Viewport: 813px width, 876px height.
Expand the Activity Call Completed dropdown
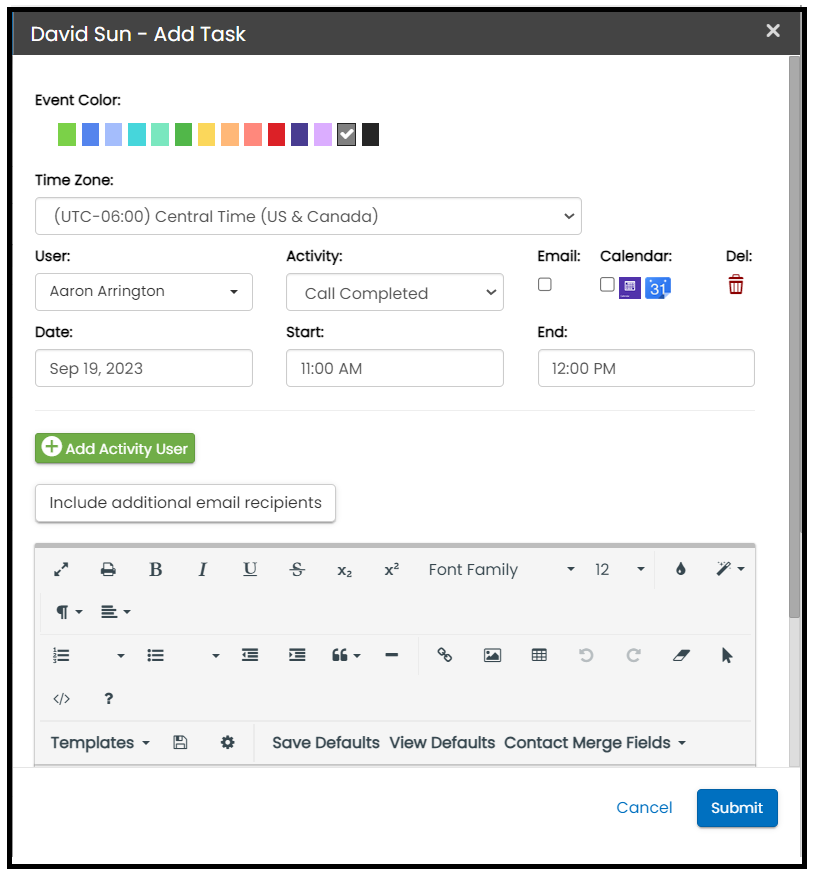coord(394,293)
